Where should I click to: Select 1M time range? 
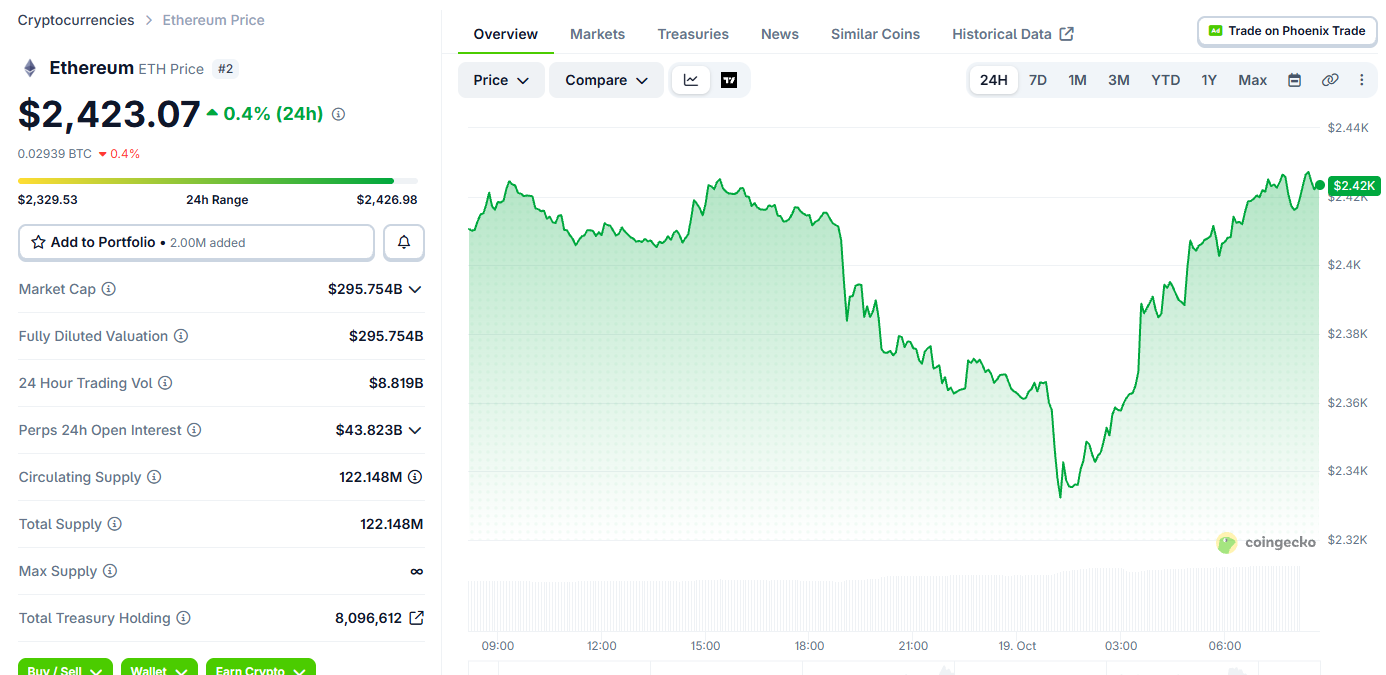(1077, 80)
